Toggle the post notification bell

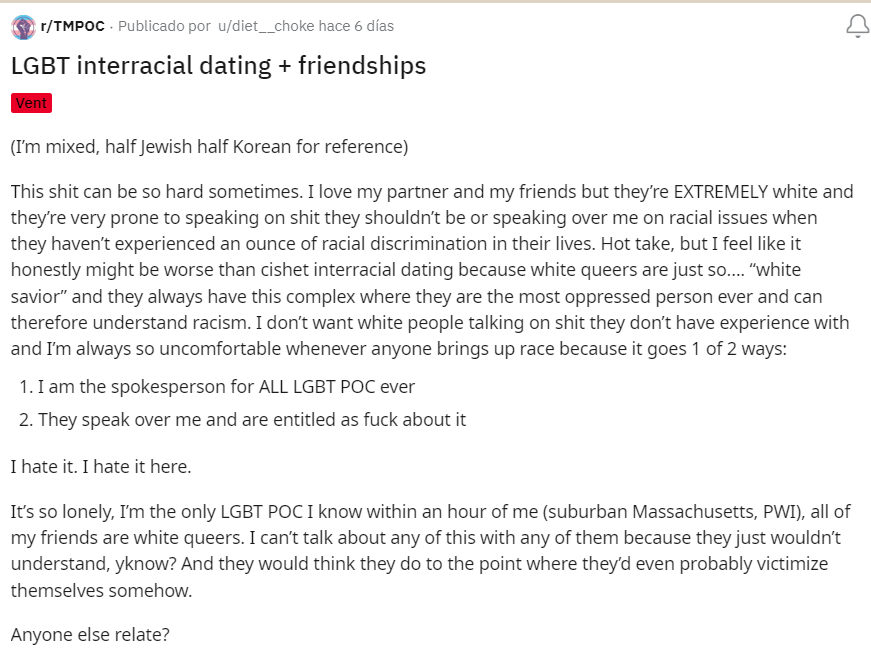point(857,26)
